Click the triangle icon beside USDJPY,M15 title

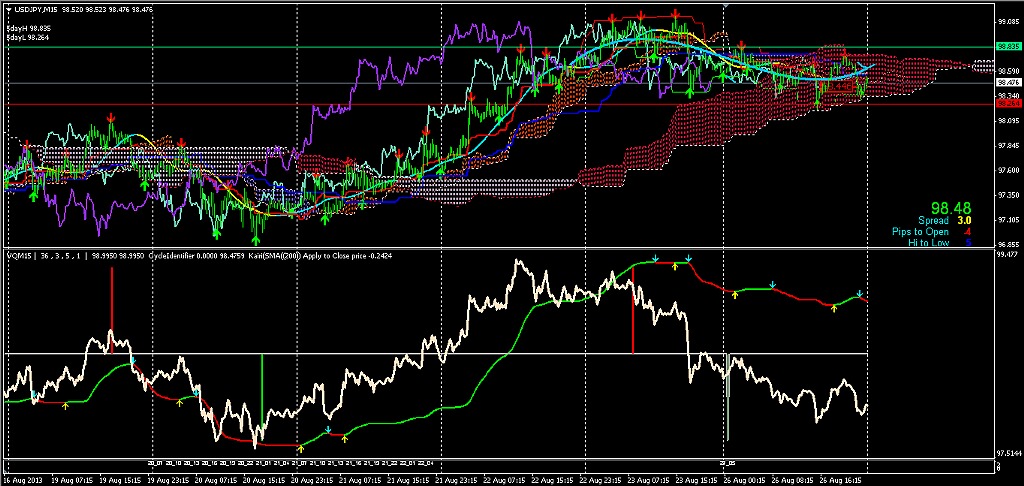pos(8,9)
